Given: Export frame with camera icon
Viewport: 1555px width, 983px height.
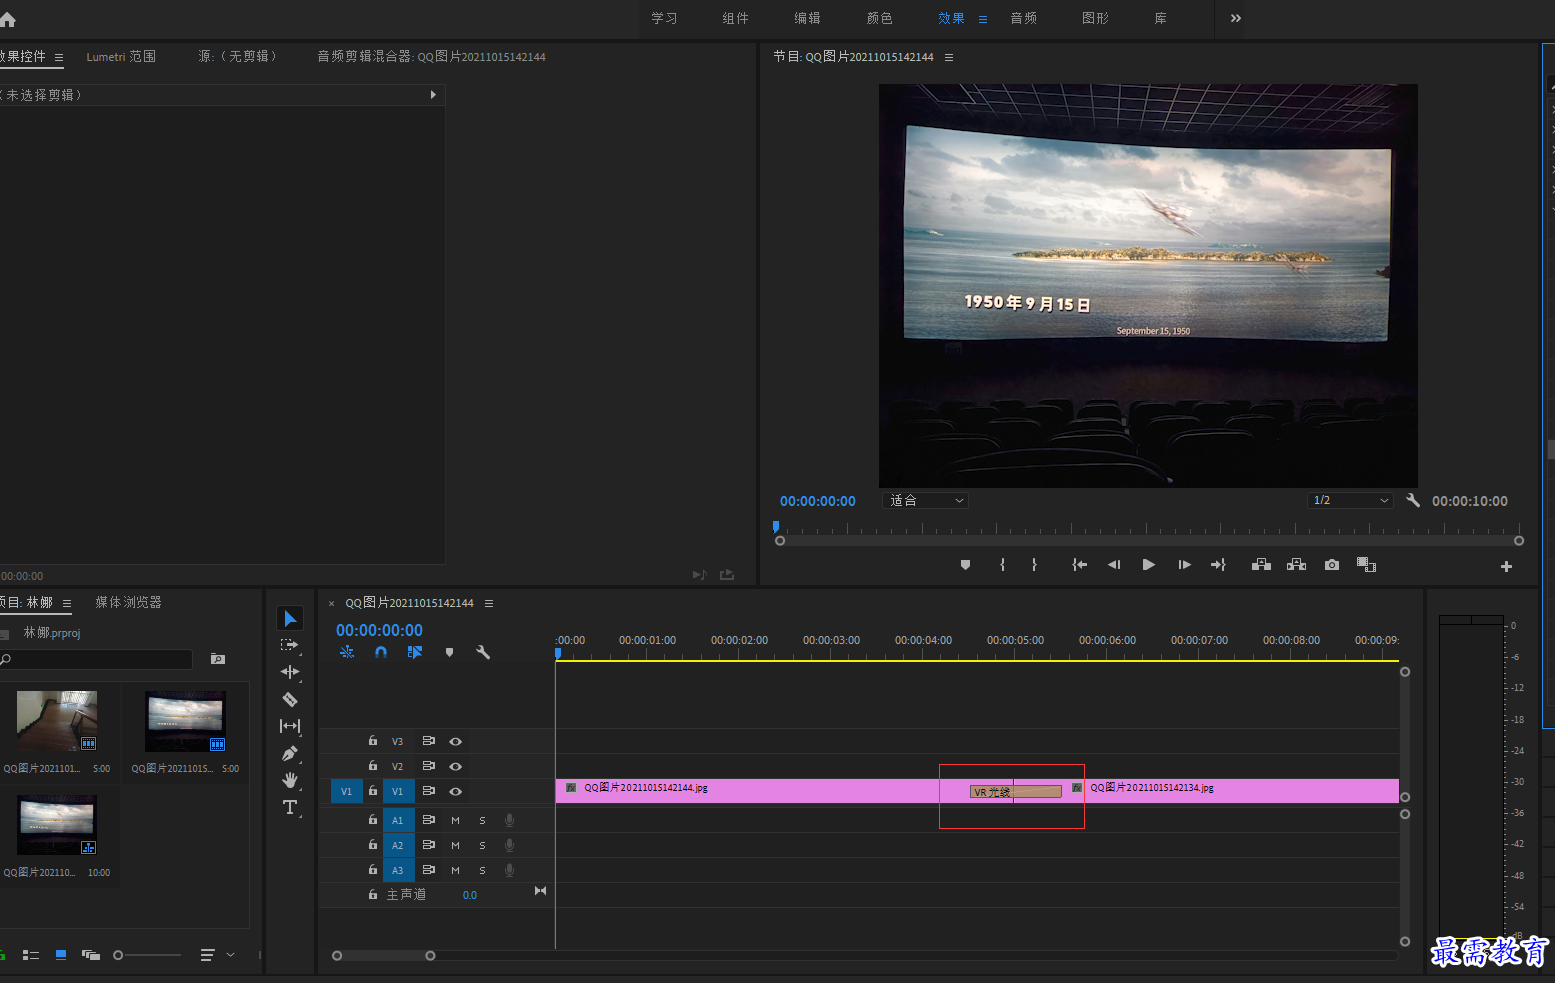Looking at the screenshot, I should click(1332, 565).
